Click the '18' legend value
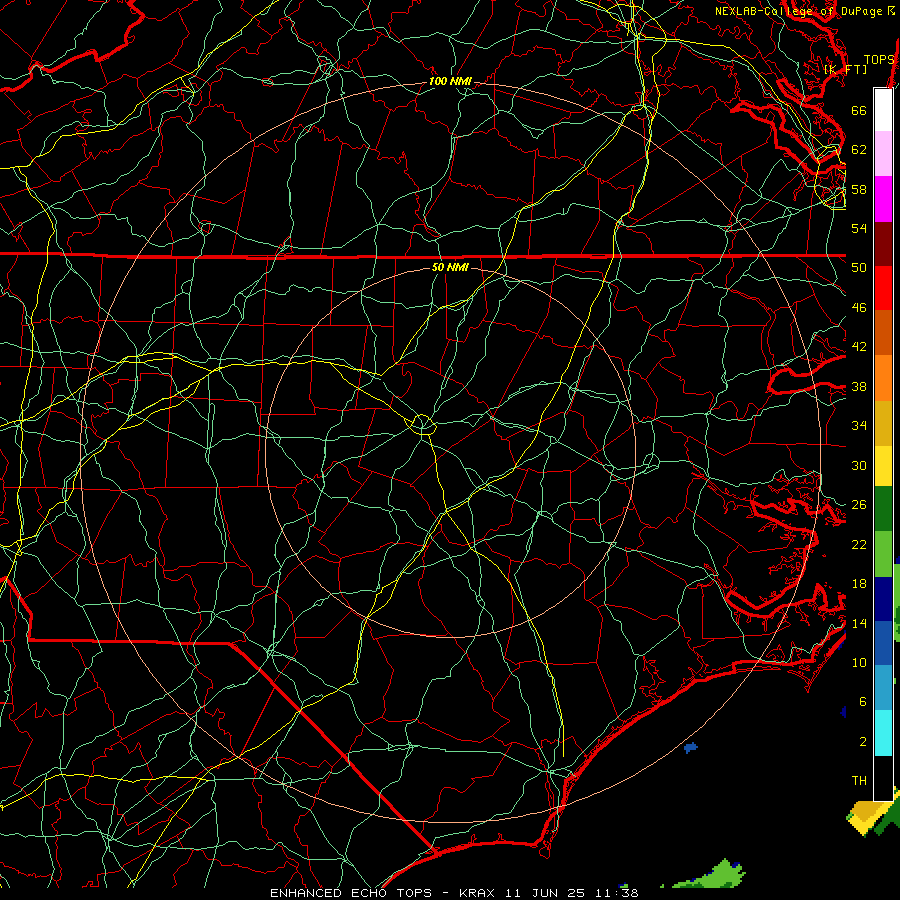Image resolution: width=900 pixels, height=900 pixels. (859, 583)
